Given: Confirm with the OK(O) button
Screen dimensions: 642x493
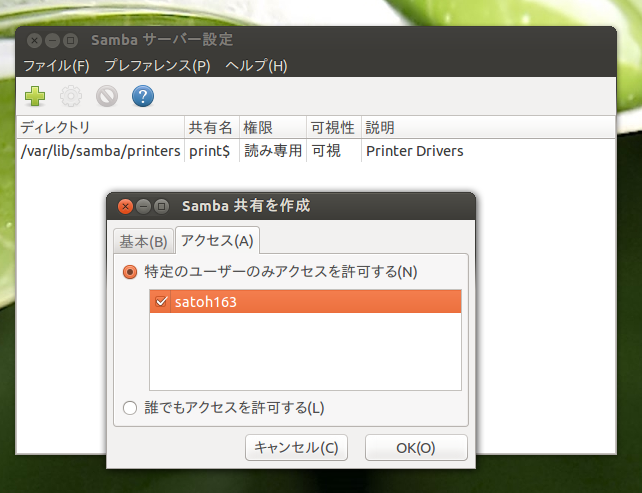Looking at the screenshot, I should coord(416,448).
